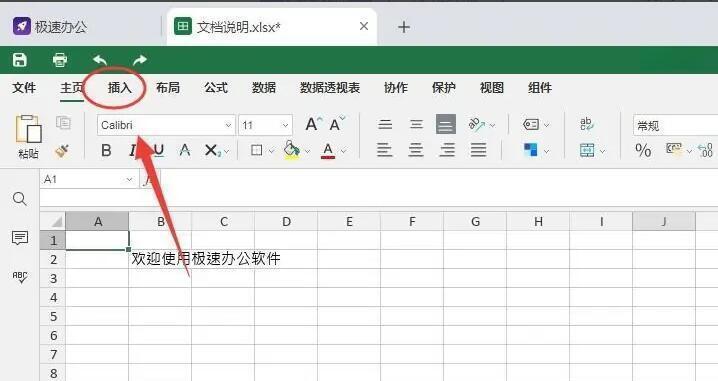The width and height of the screenshot is (718, 381).
Task: Toggle italic formatting
Action: pyautogui.click(x=133, y=150)
